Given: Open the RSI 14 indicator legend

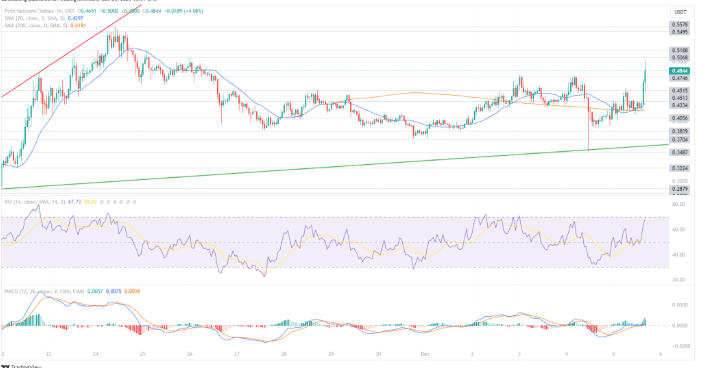Looking at the screenshot, I should (x=35, y=202).
